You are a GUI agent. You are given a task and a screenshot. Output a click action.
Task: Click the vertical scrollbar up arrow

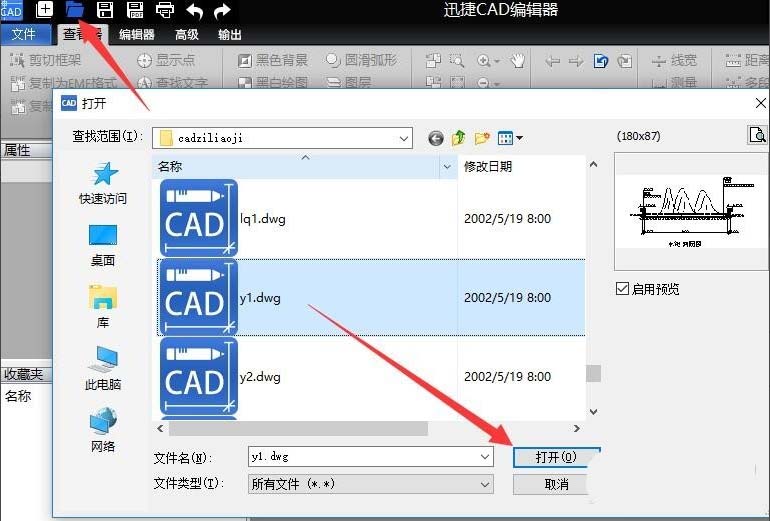point(593,165)
